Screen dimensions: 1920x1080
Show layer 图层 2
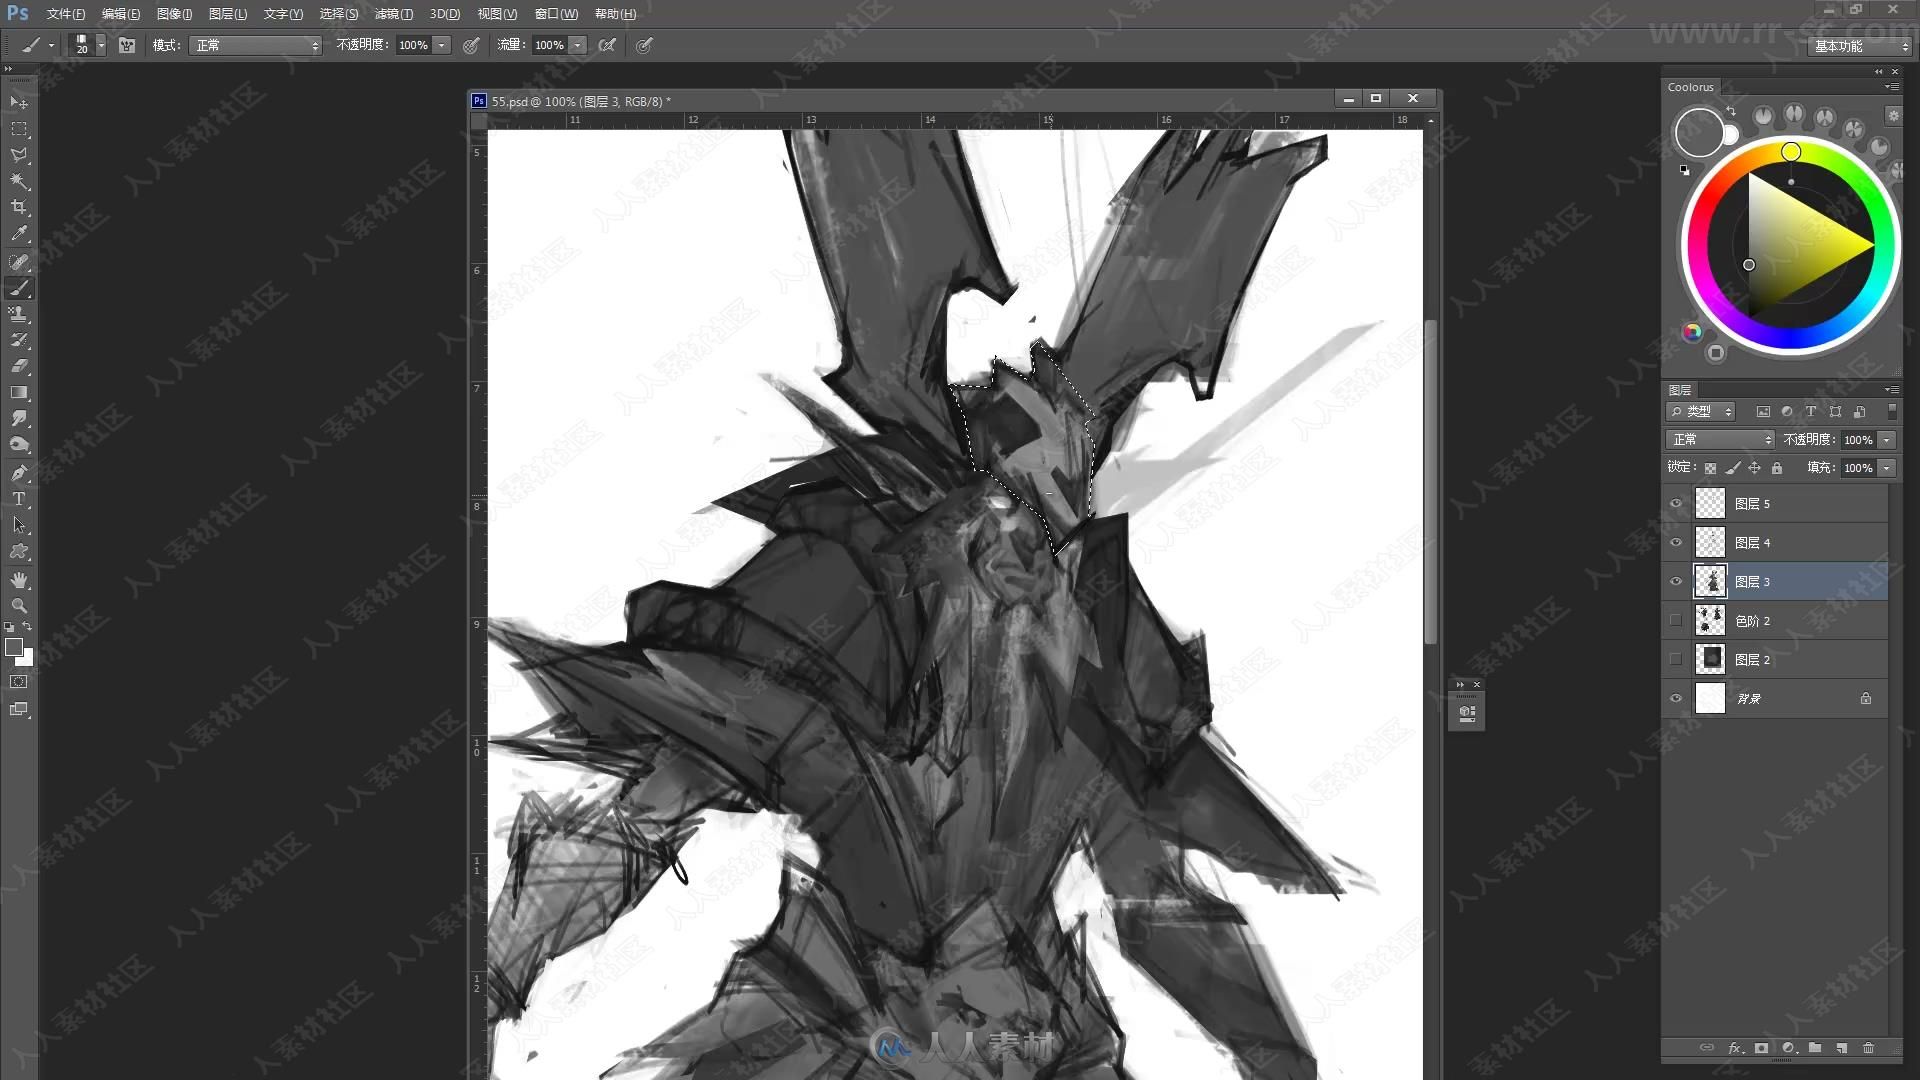(x=1676, y=659)
